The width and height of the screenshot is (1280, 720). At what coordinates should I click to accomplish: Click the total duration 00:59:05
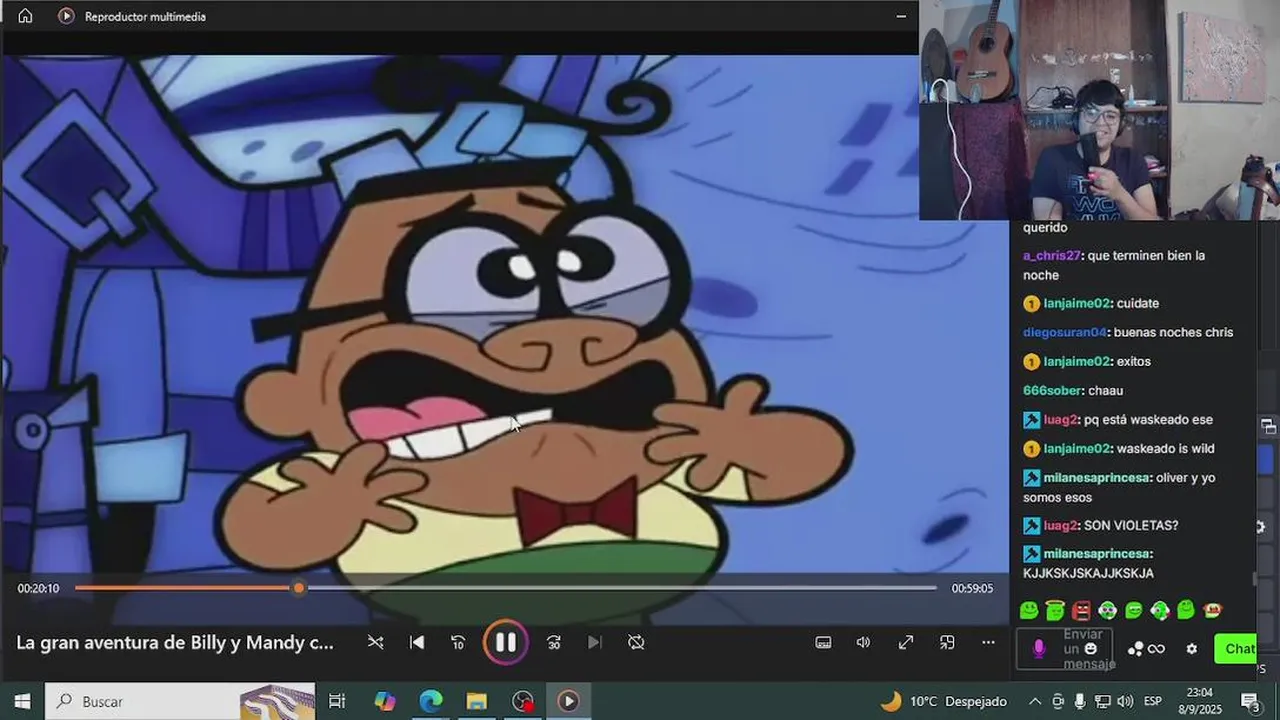tap(972, 588)
